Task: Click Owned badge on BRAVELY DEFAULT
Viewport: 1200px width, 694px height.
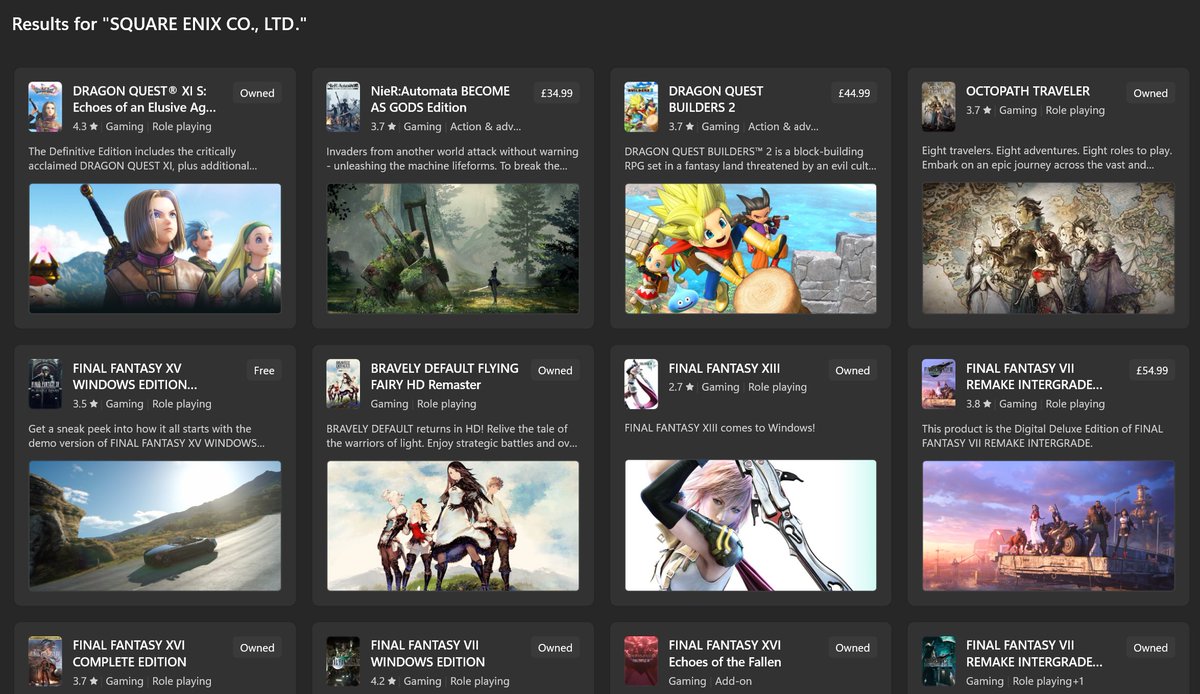Action: point(555,370)
